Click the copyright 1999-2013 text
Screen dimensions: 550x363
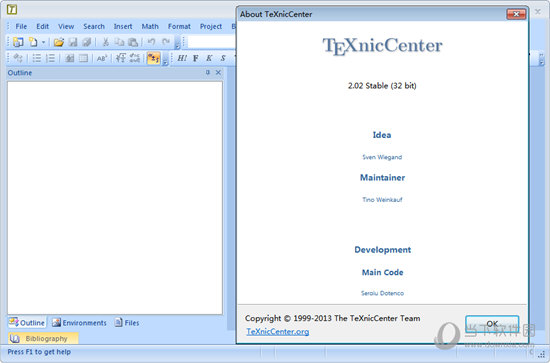pyautogui.click(x=332, y=318)
